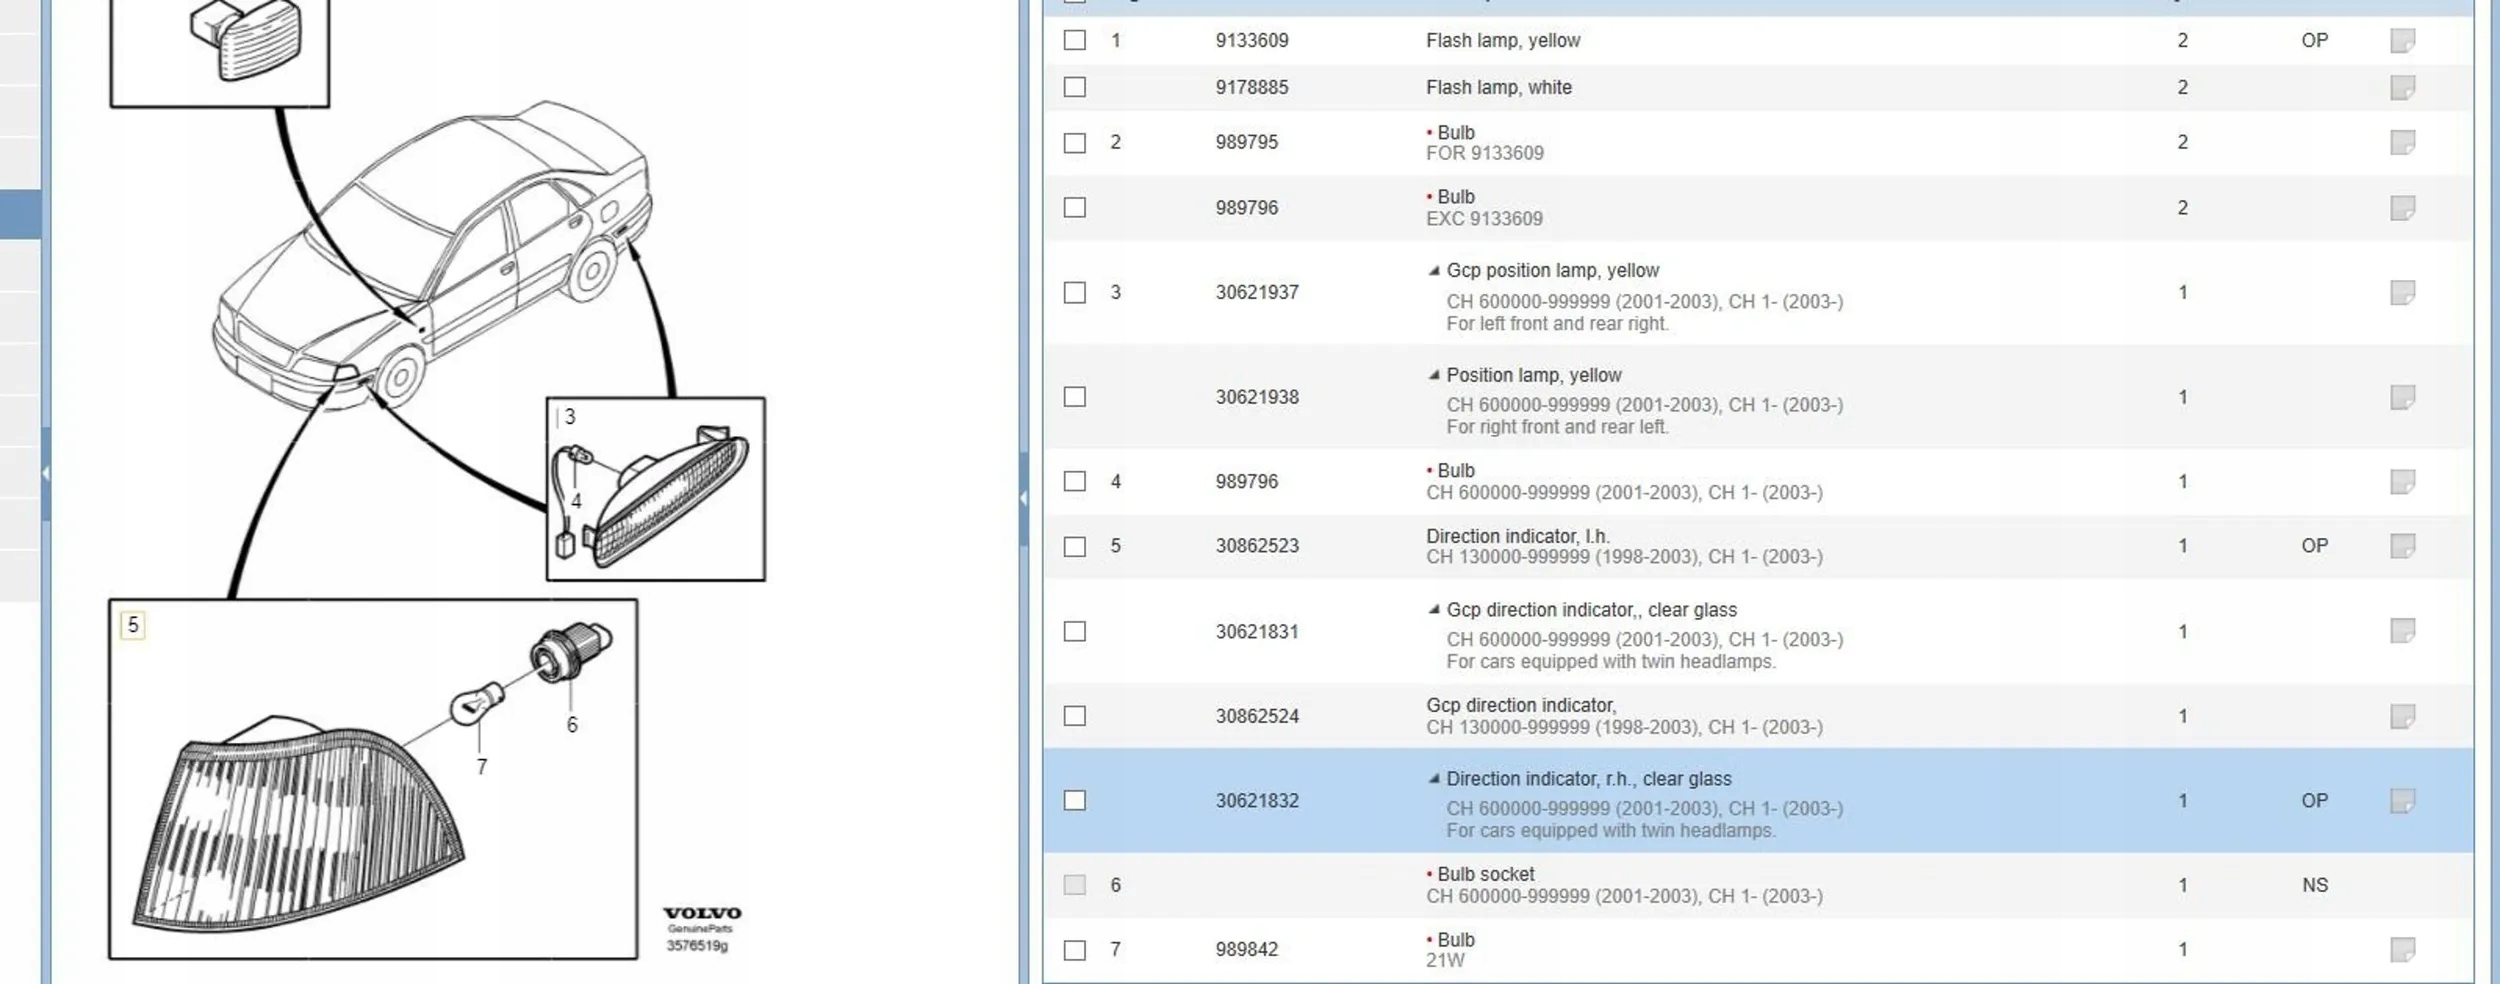The height and width of the screenshot is (984, 2500).
Task: Tick checkbox for Flash lamp, white
Action: click(1075, 87)
